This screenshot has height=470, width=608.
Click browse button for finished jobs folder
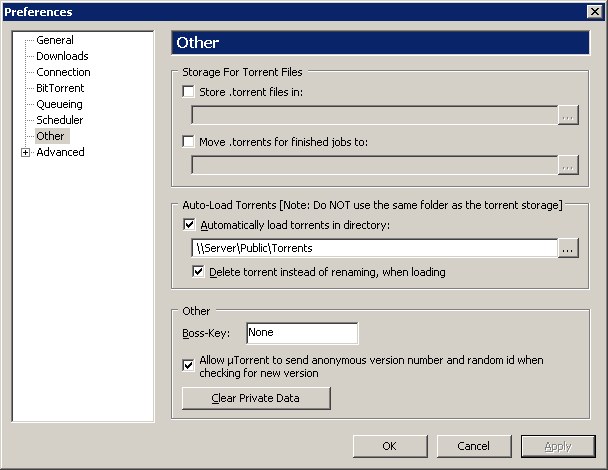(x=568, y=165)
